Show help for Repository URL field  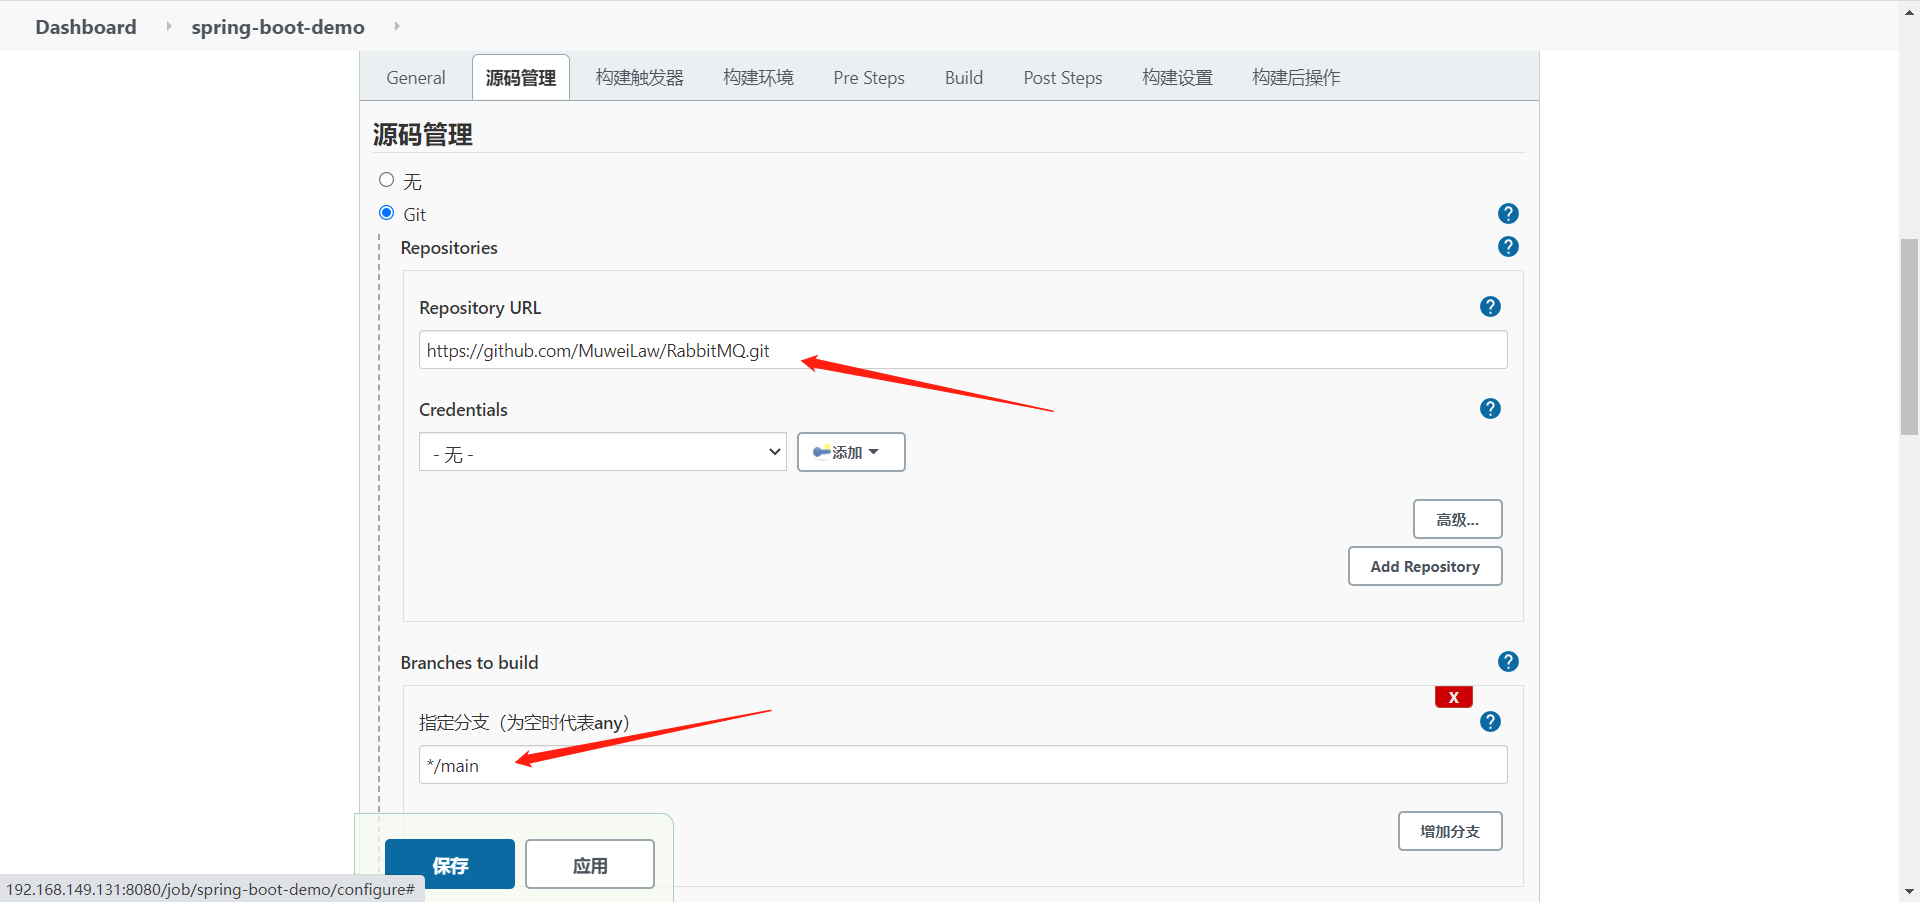pos(1490,306)
